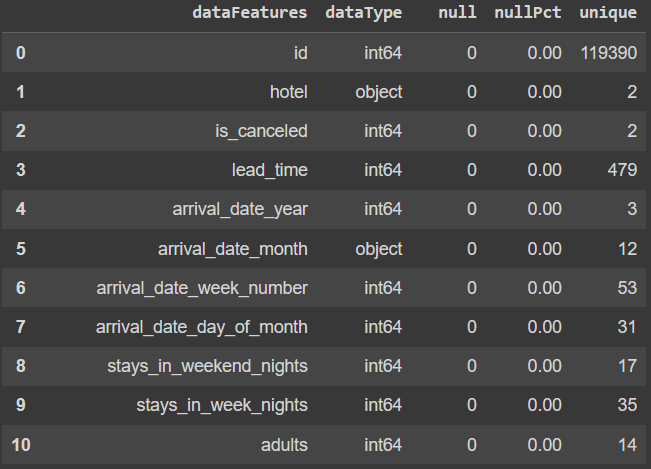Screen dimensions: 651x469
Task: Select the 'hotel' feature cell
Action: 289,92
